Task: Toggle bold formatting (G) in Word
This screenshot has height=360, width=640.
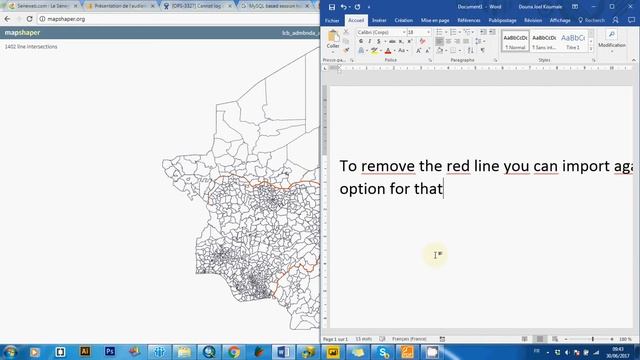Action: point(361,41)
